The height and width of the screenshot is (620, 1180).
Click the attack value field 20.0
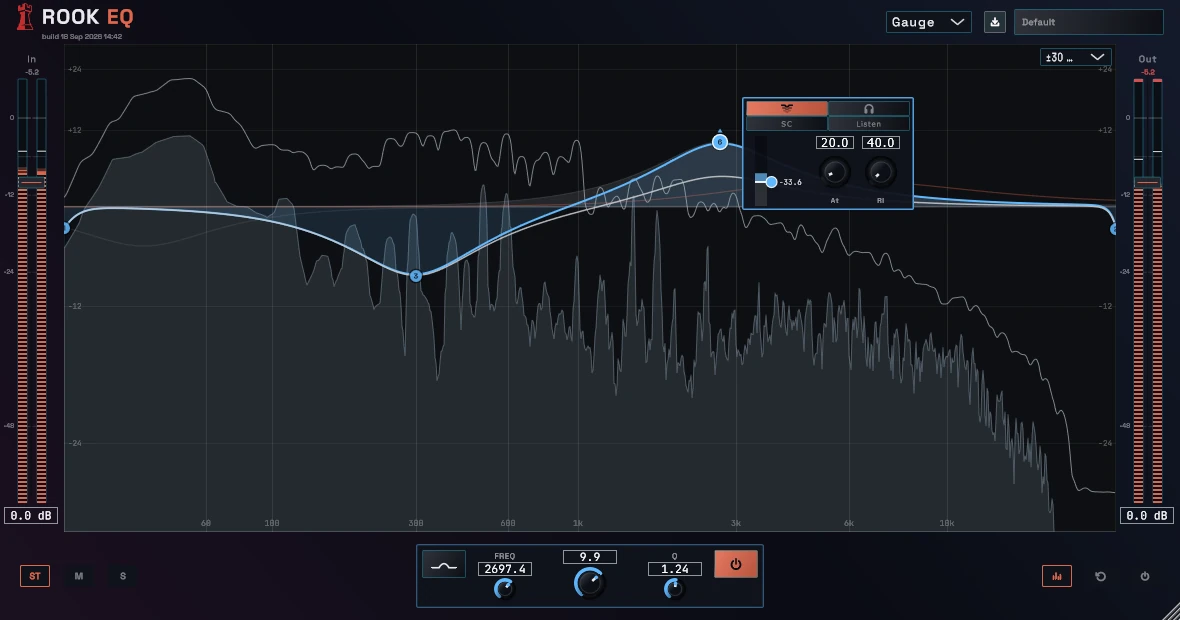[835, 142]
